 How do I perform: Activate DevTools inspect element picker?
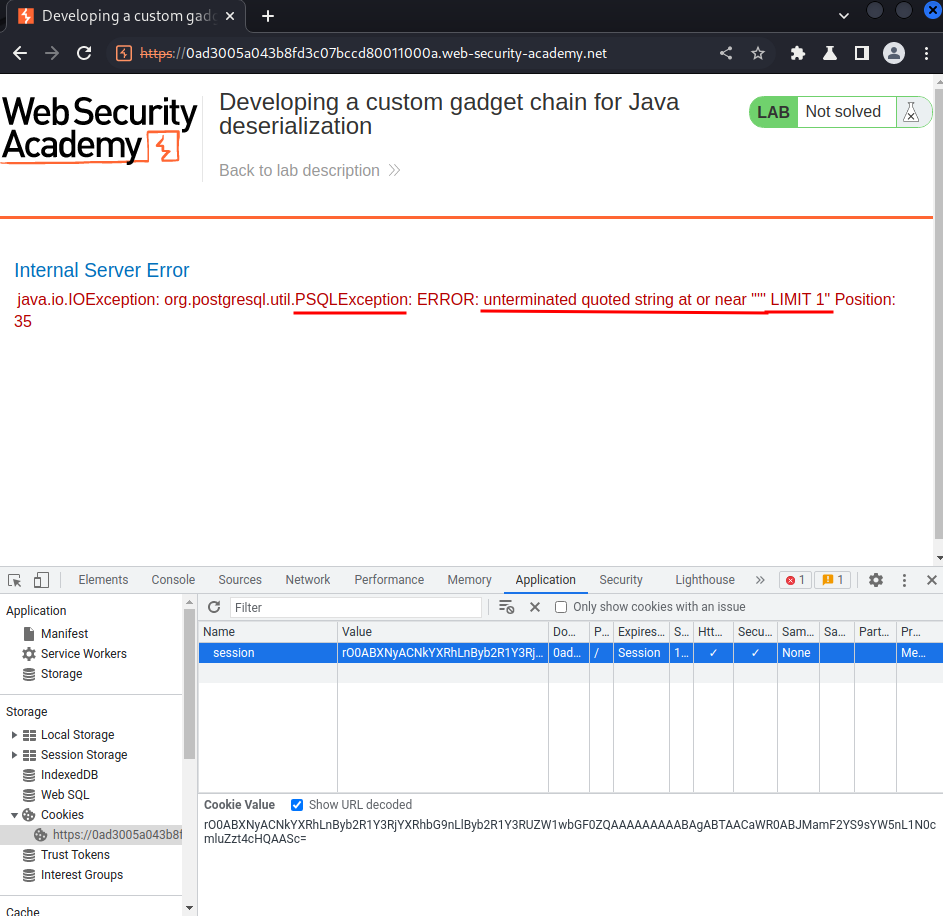pyautogui.click(x=14, y=580)
